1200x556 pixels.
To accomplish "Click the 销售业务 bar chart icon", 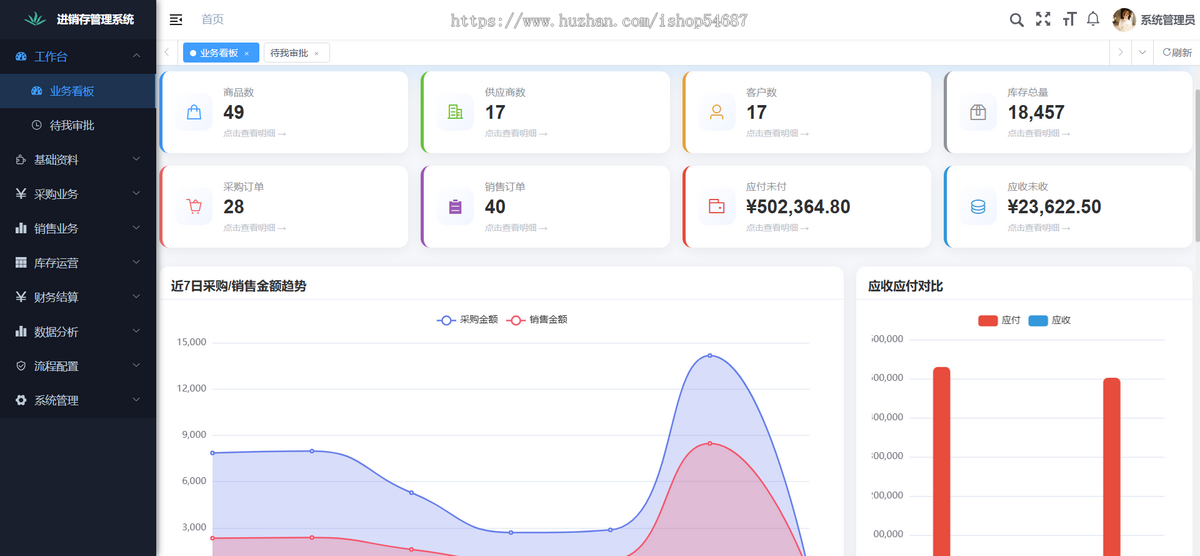I will click(21, 228).
